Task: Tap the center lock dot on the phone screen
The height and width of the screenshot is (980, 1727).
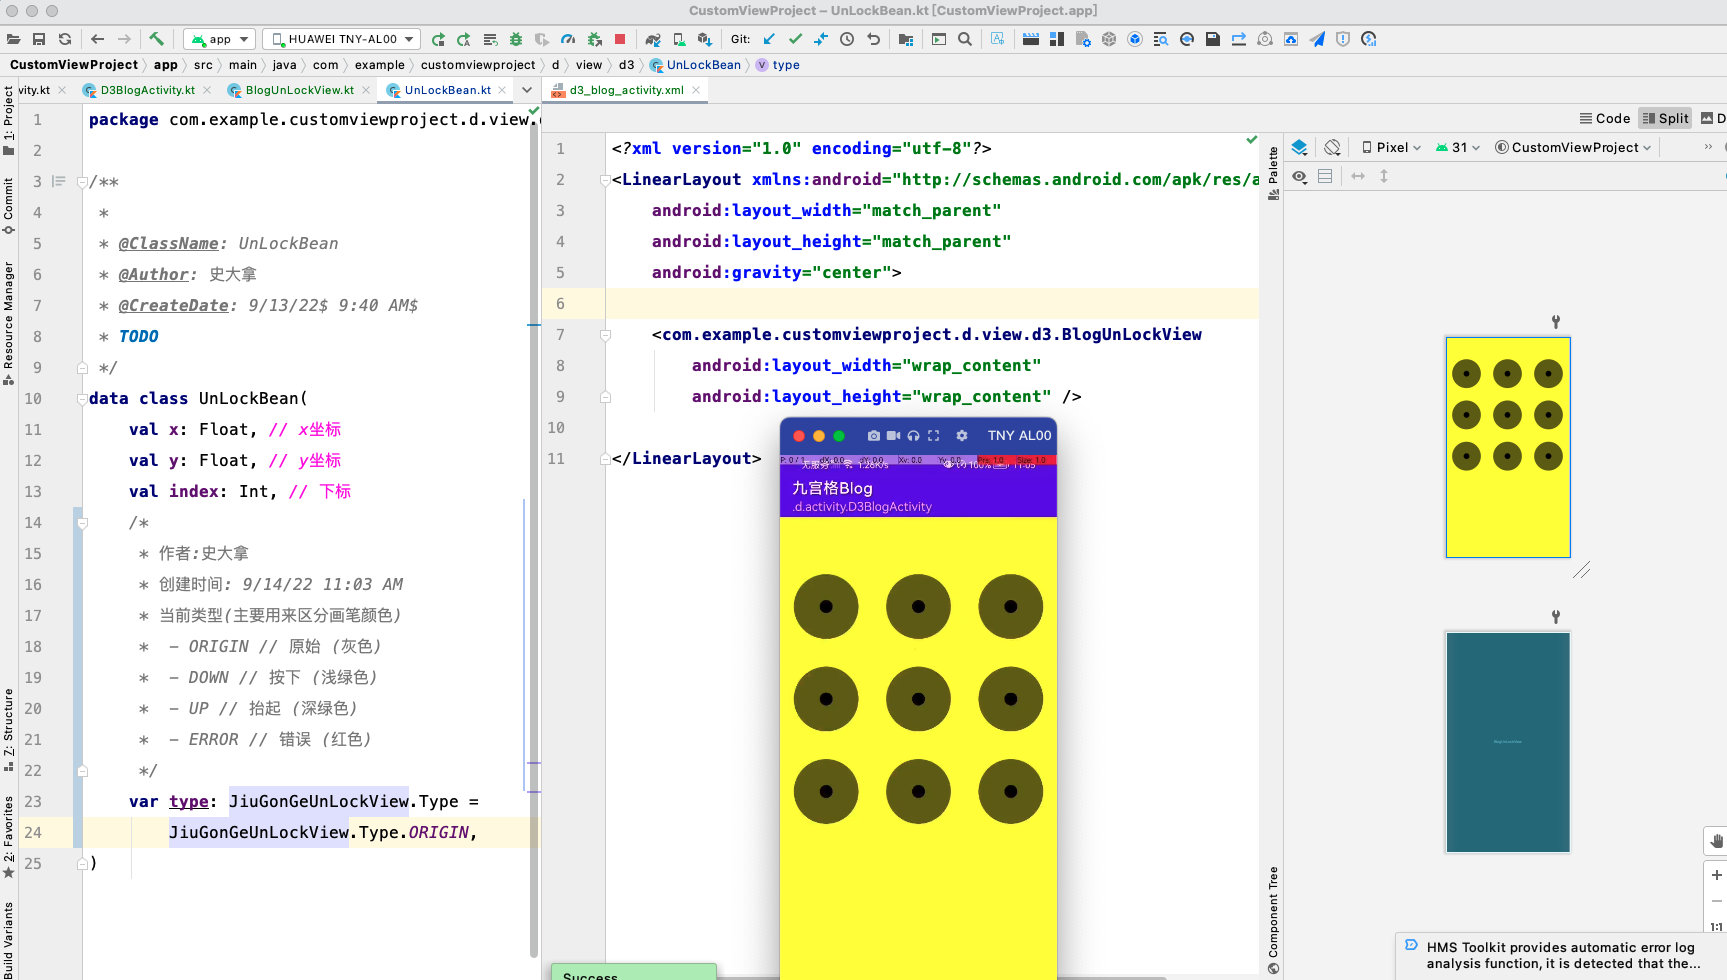Action: (x=918, y=699)
